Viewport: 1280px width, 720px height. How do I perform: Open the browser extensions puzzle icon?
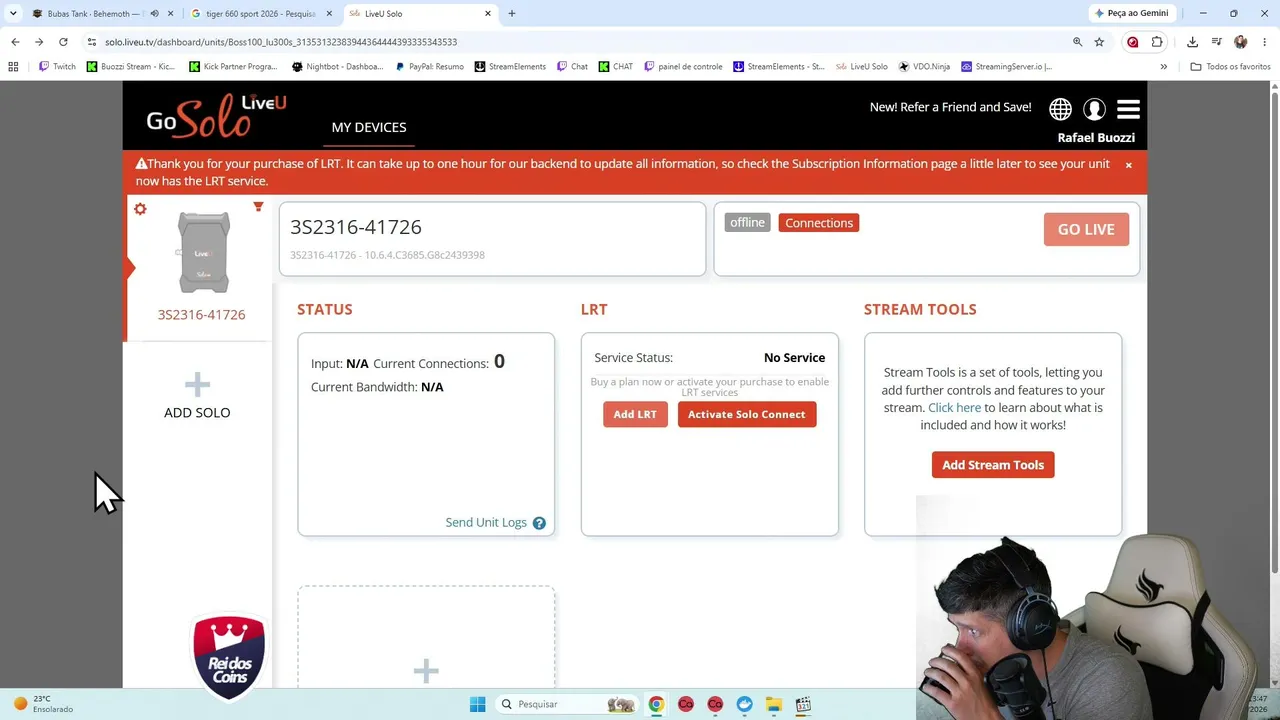(x=1157, y=42)
